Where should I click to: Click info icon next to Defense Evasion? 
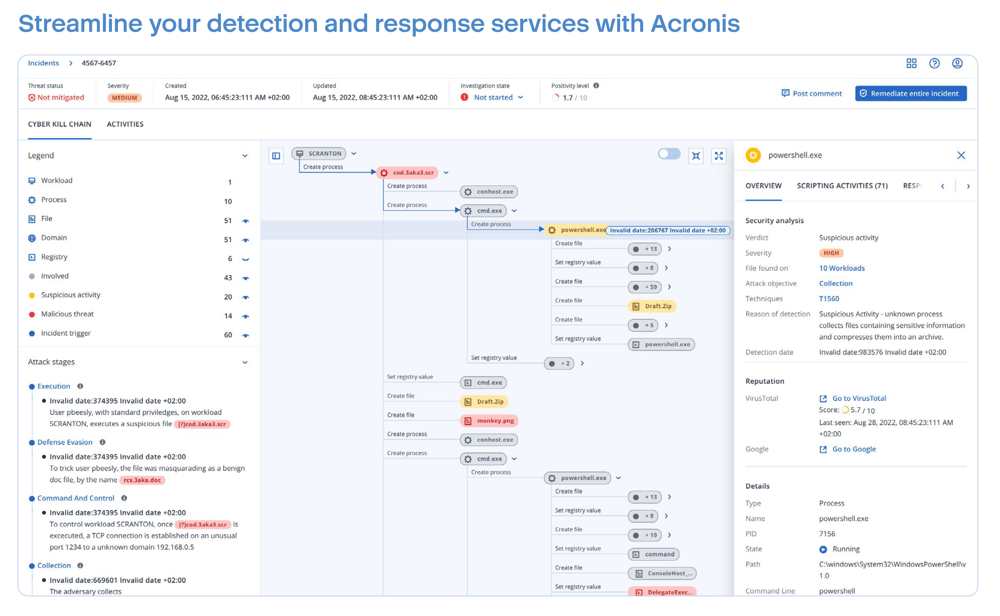[x=103, y=442]
